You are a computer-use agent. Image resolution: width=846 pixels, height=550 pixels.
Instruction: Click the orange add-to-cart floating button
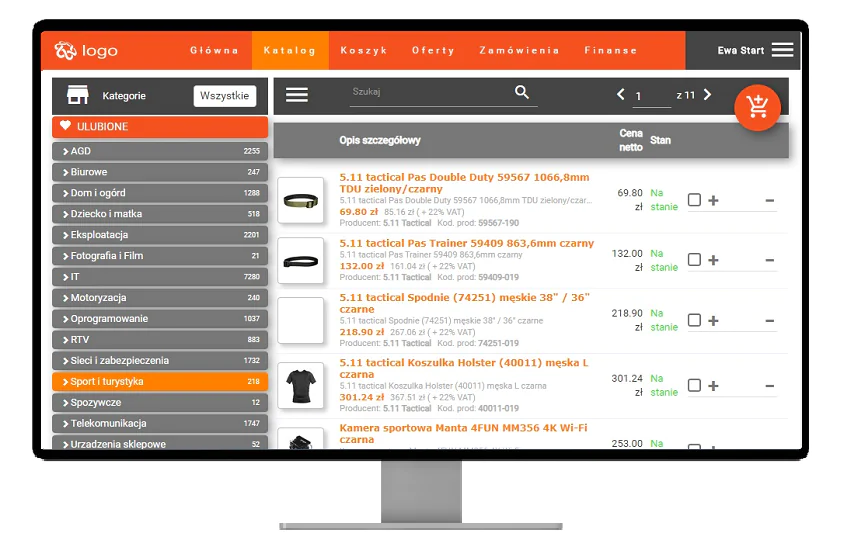(757, 107)
